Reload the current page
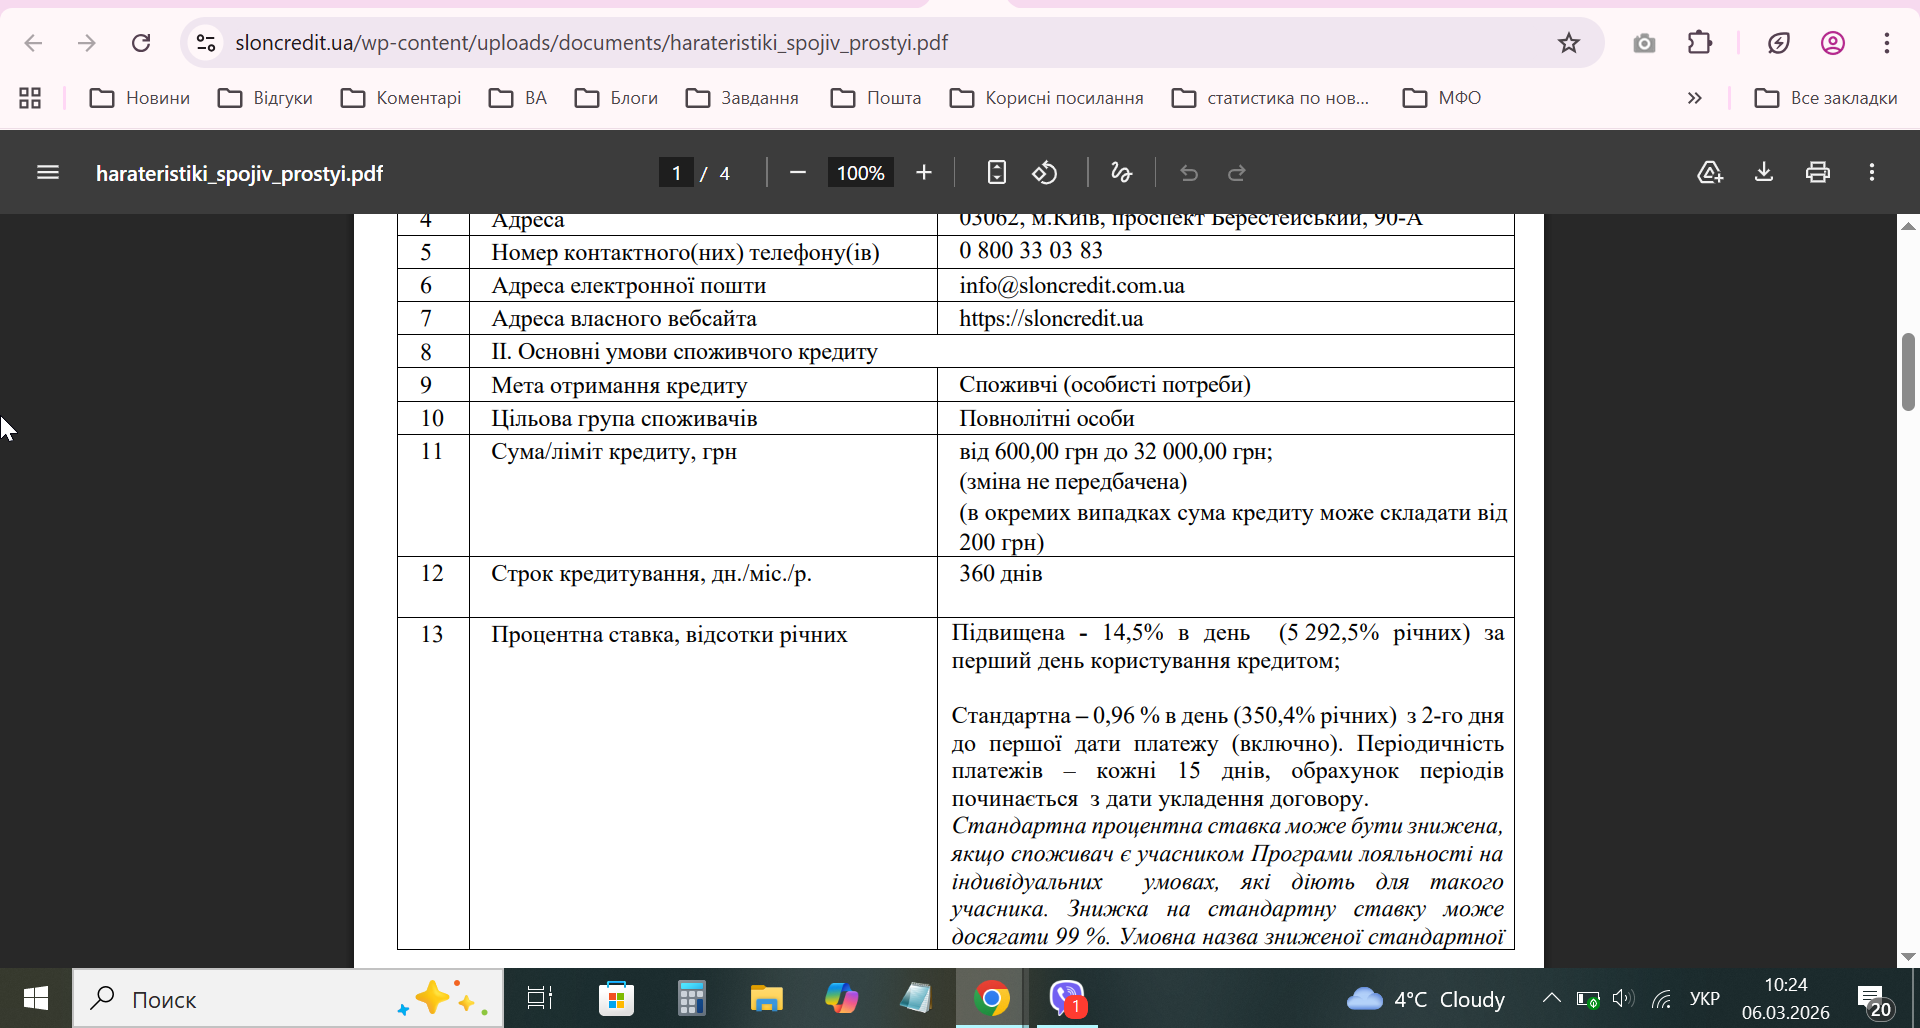Screen dimensions: 1920x1028 click(x=141, y=43)
